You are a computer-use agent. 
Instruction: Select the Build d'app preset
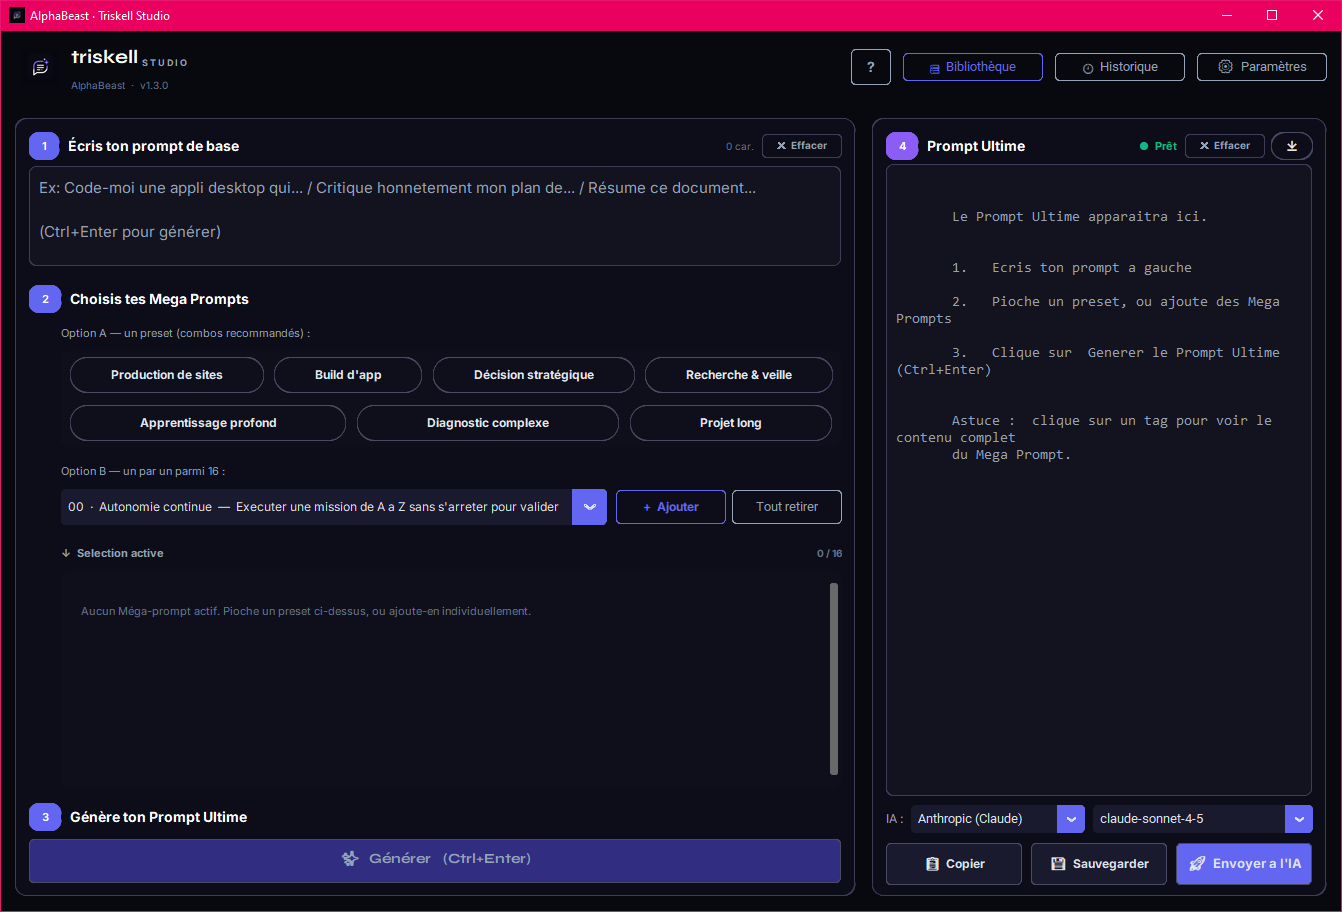348,375
